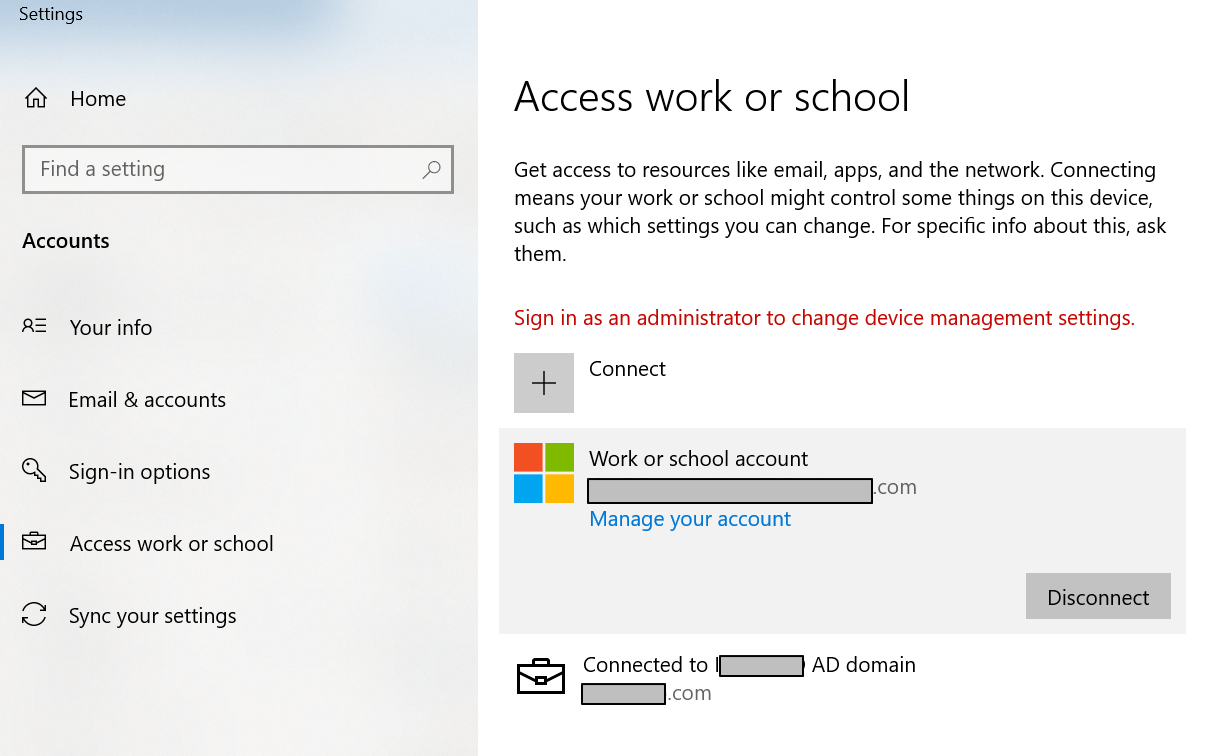Click the Access work or school briefcase icon
The image size is (1221, 756).
click(34, 543)
